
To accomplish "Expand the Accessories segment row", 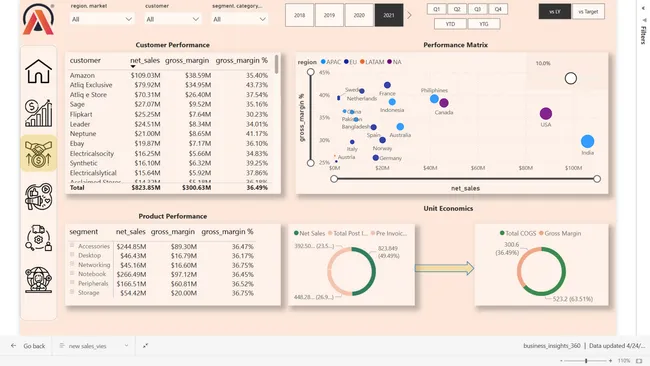I will [72, 245].
